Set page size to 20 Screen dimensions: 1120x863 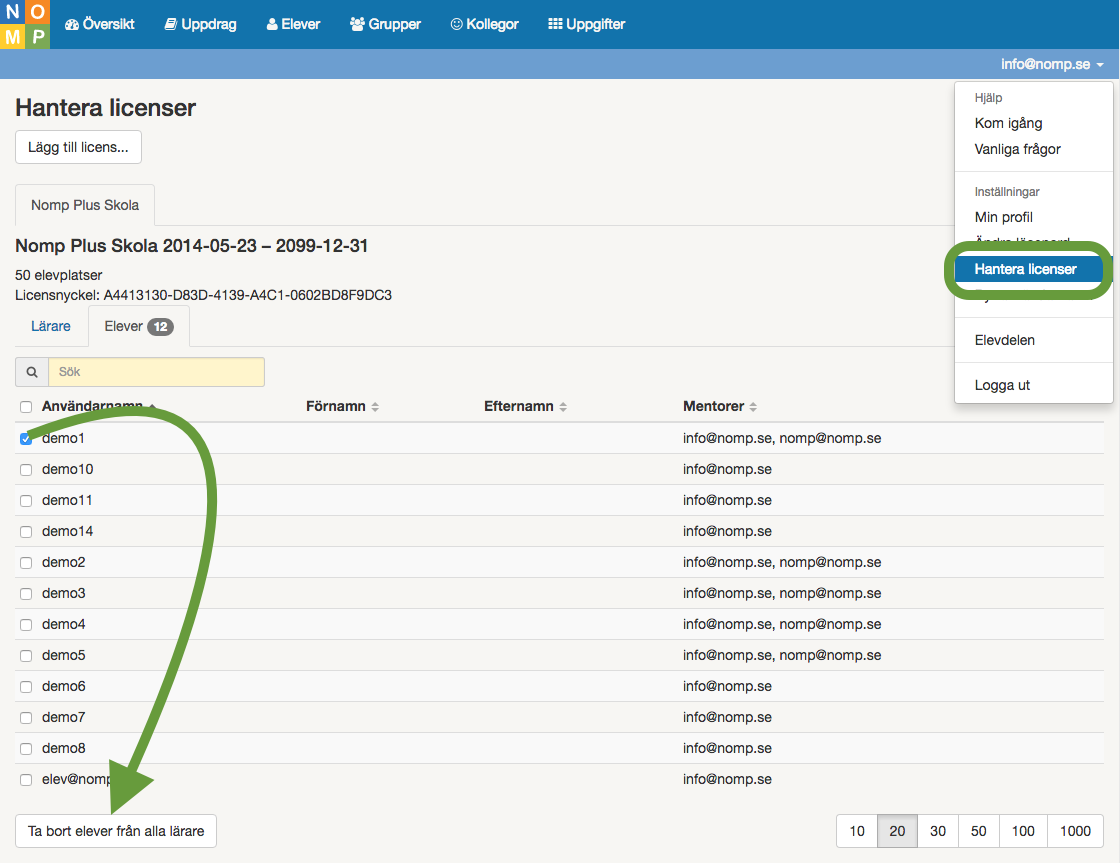(897, 831)
